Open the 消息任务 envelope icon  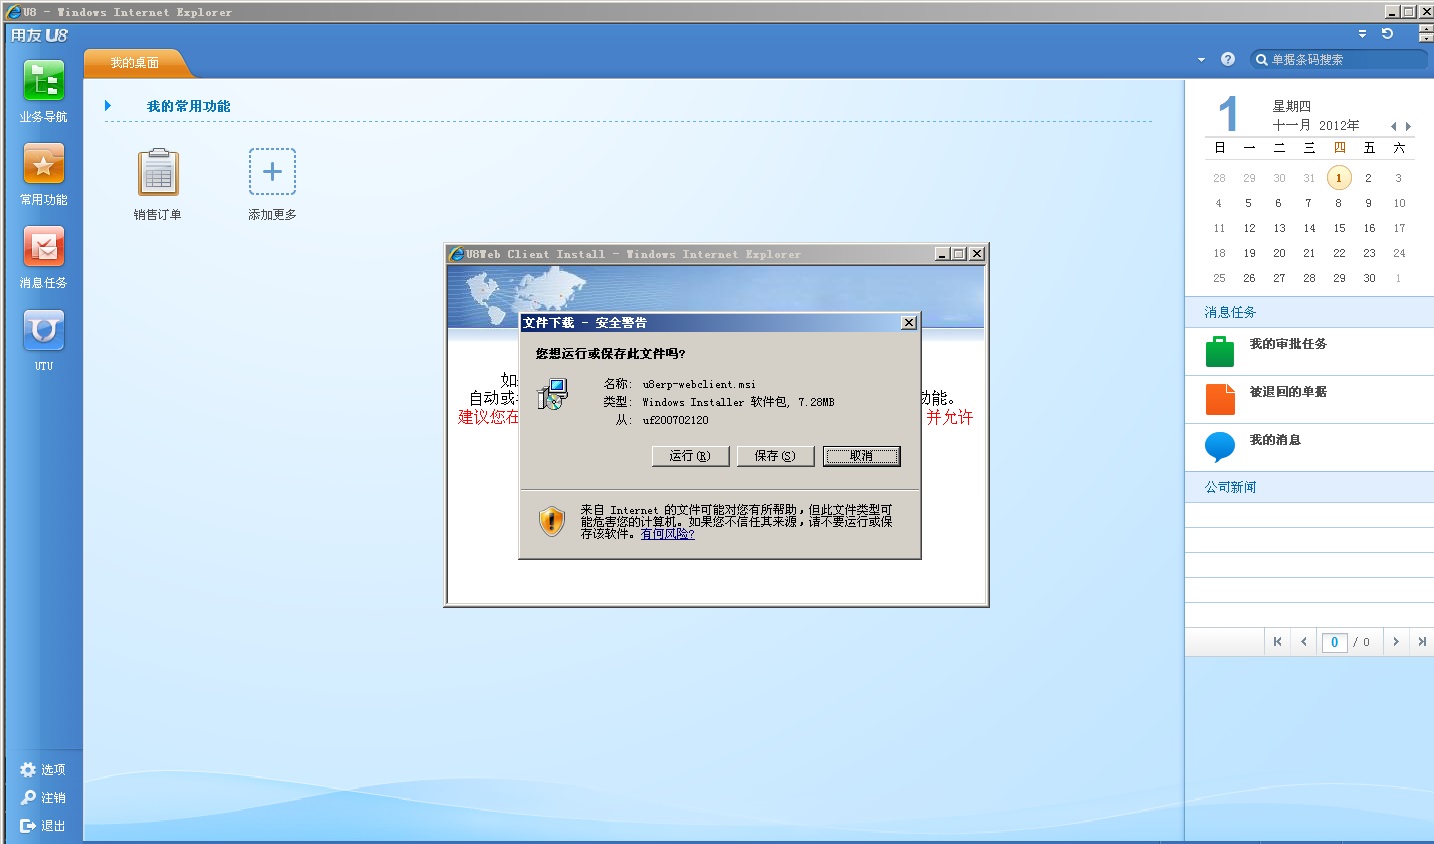44,247
